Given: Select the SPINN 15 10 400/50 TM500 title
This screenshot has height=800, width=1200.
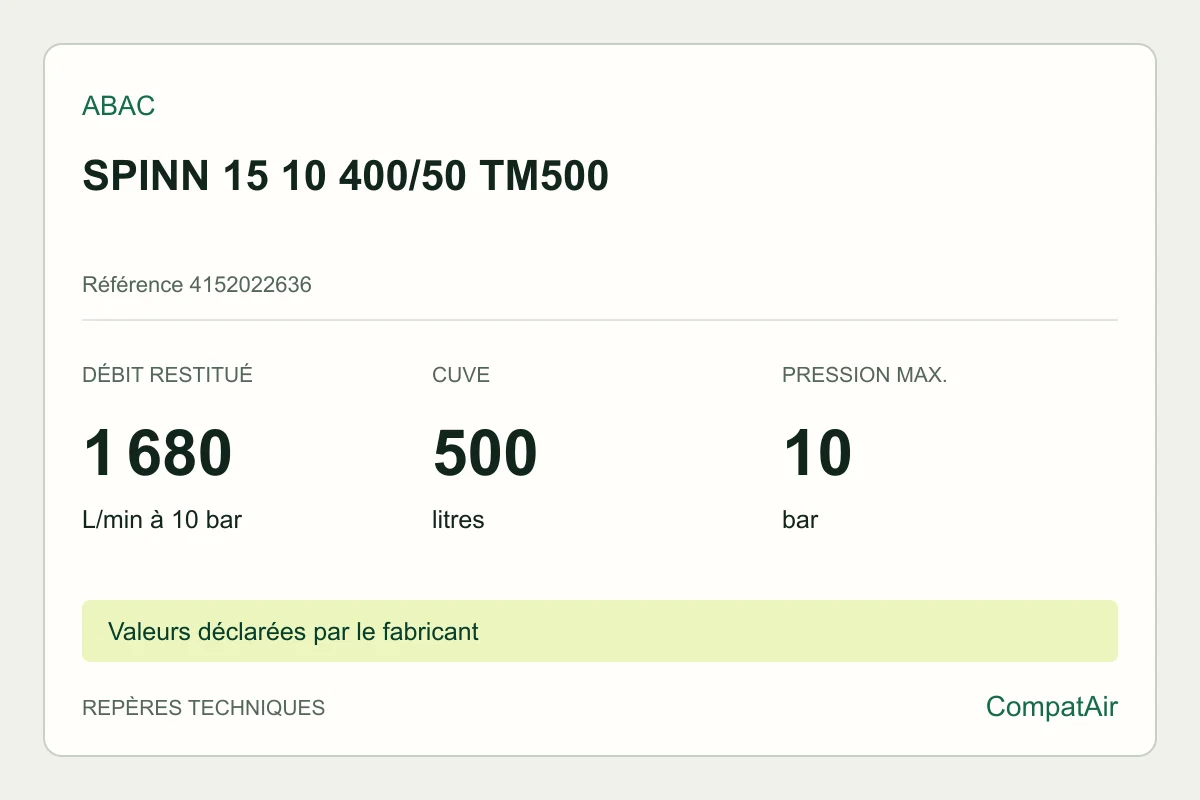Looking at the screenshot, I should [345, 177].
